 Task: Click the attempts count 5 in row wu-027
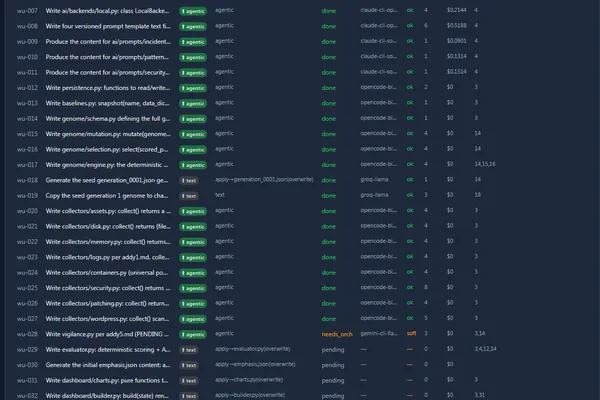point(426,318)
